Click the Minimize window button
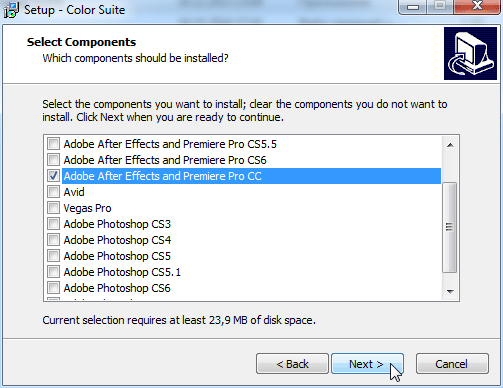 pyautogui.click(x=413, y=7)
